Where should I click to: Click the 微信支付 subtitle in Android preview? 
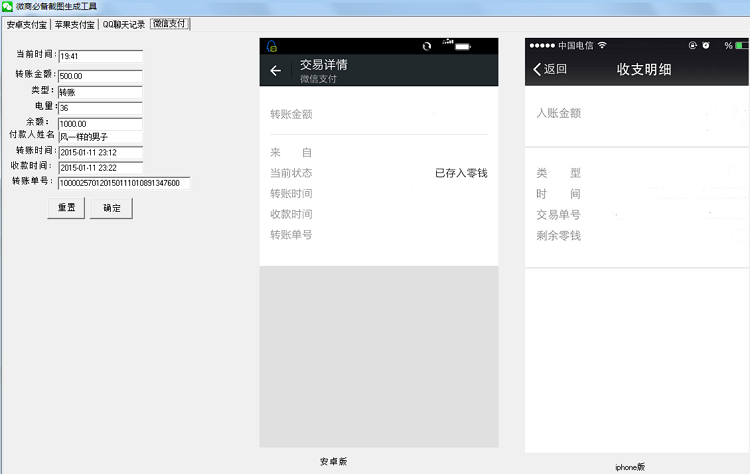pos(318,79)
